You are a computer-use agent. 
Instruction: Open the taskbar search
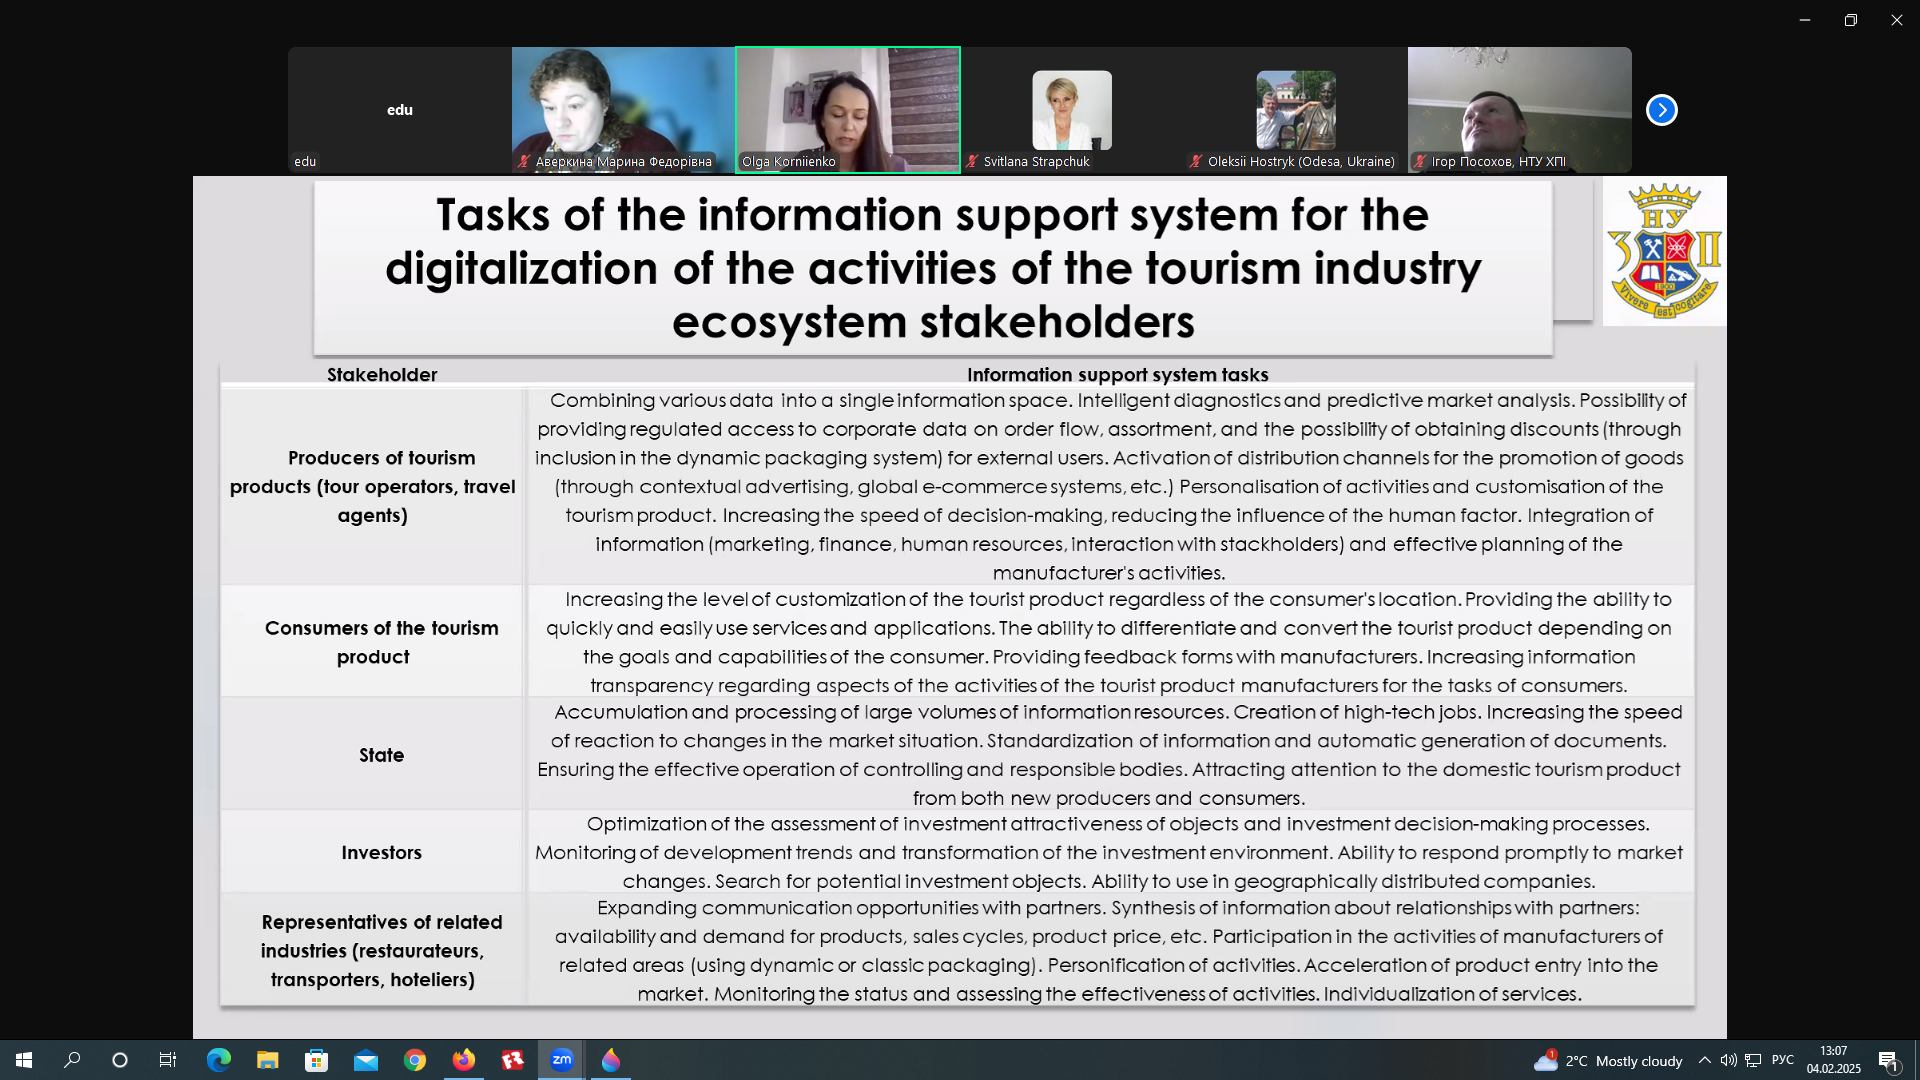(x=72, y=1060)
